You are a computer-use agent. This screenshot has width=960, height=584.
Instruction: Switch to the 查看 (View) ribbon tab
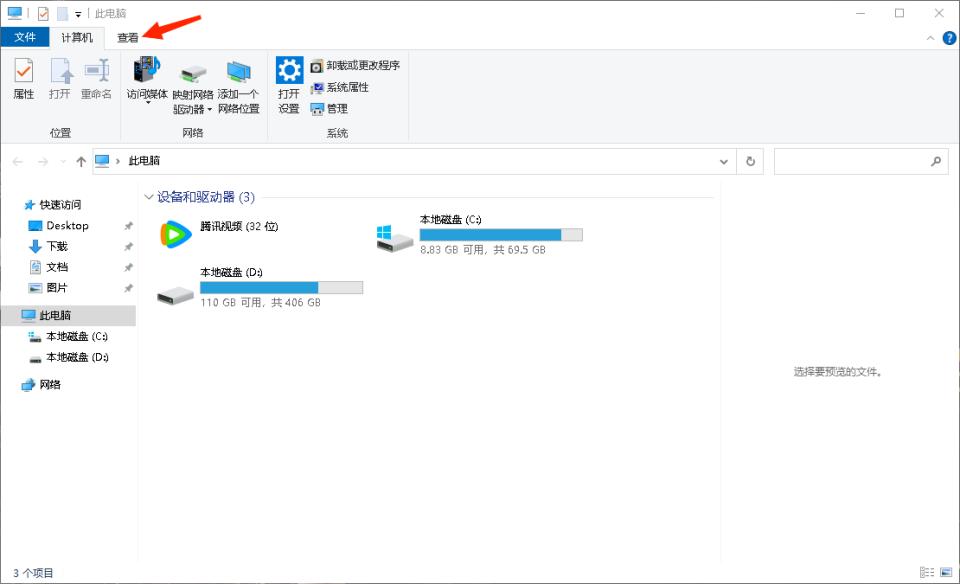(x=129, y=37)
